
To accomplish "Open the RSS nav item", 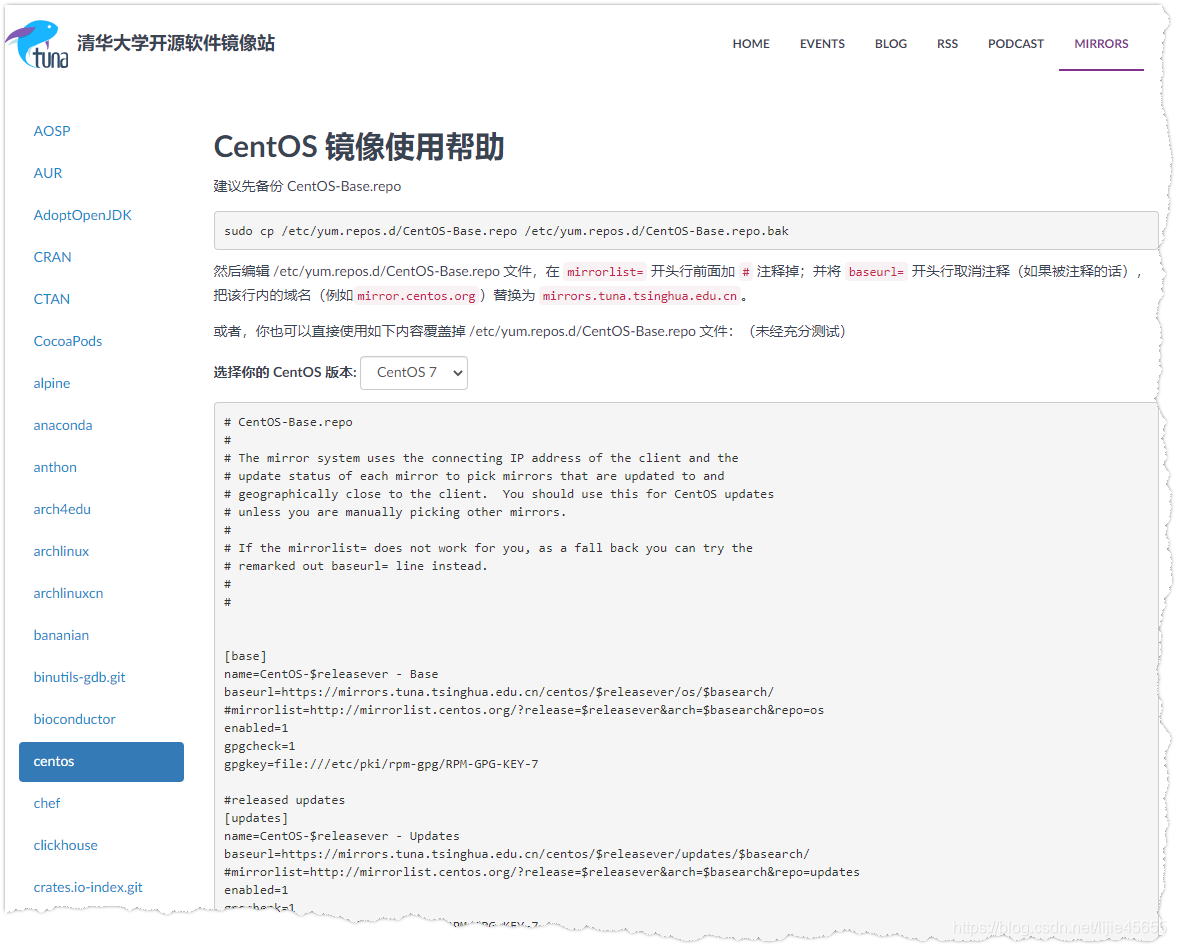I will [947, 44].
